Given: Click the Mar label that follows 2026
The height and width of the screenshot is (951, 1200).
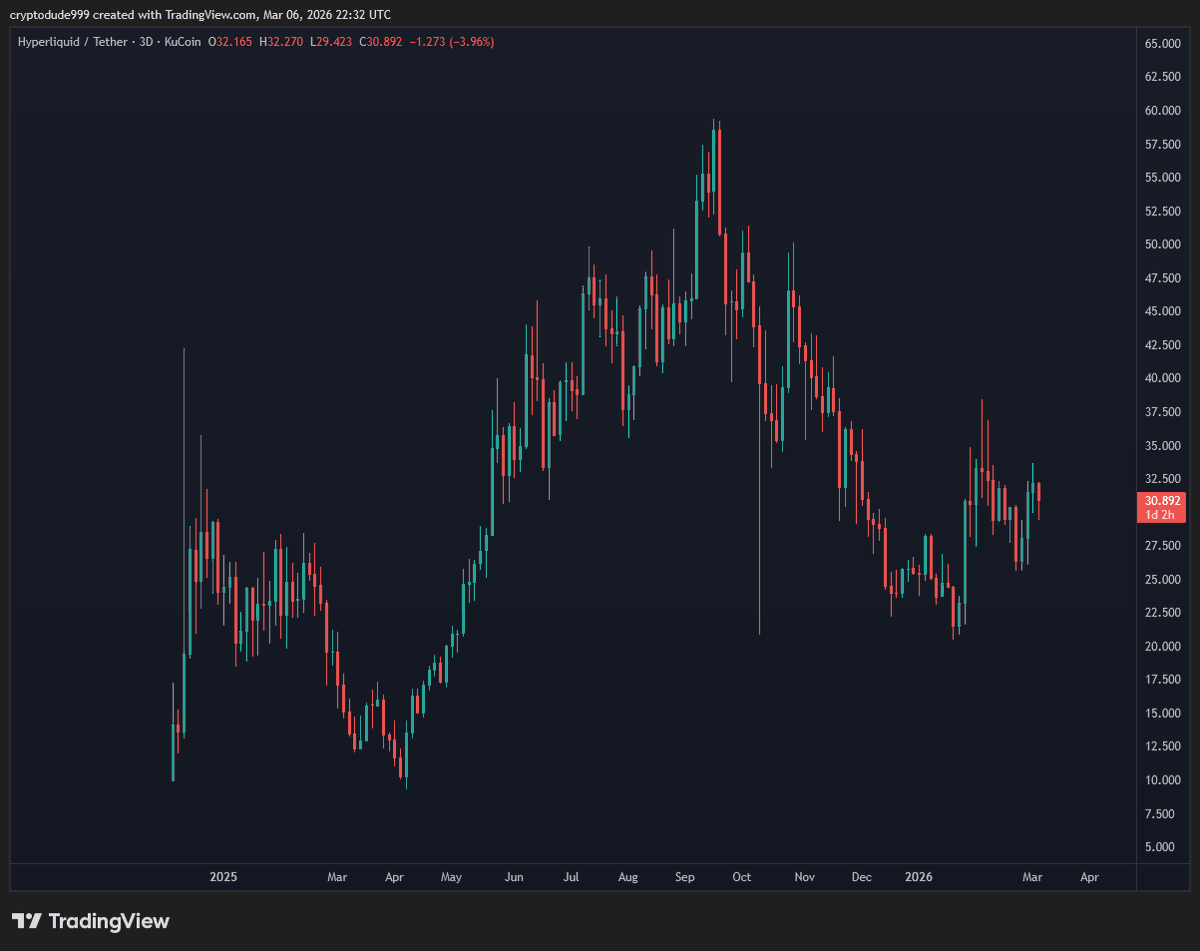Looking at the screenshot, I should pyautogui.click(x=1032, y=877).
